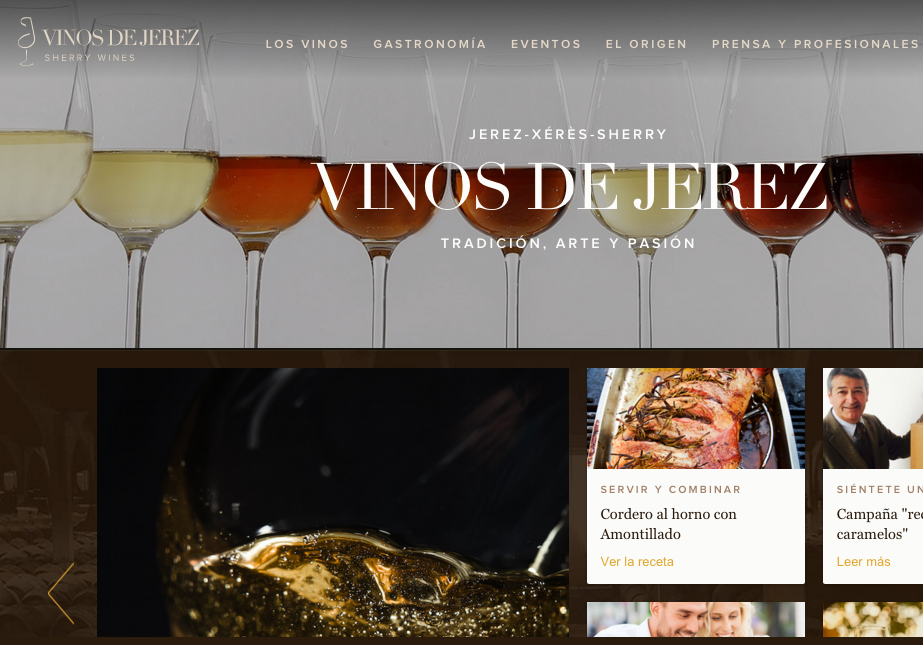Click the Campaña caramelos article title
Viewport: 923px width, 645px height.
pyautogui.click(x=879, y=524)
